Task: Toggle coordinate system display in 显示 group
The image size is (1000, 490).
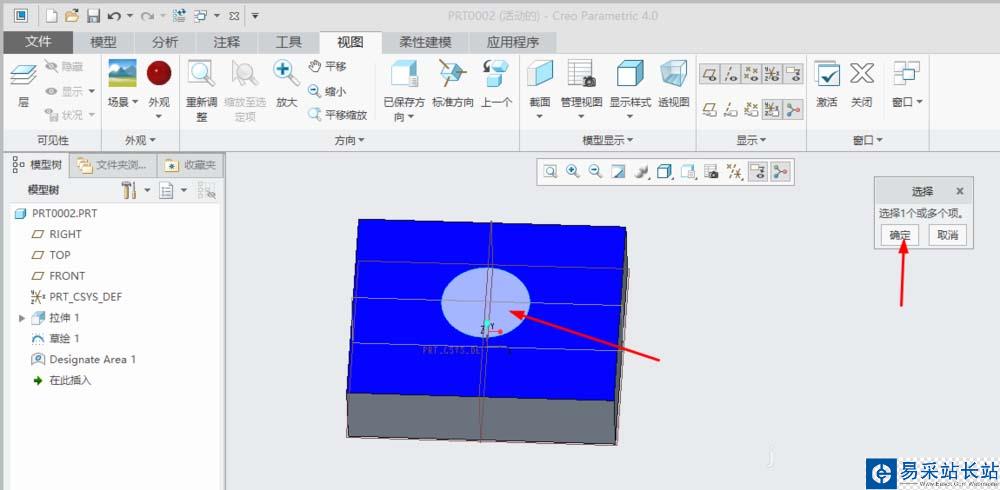Action: click(772, 74)
